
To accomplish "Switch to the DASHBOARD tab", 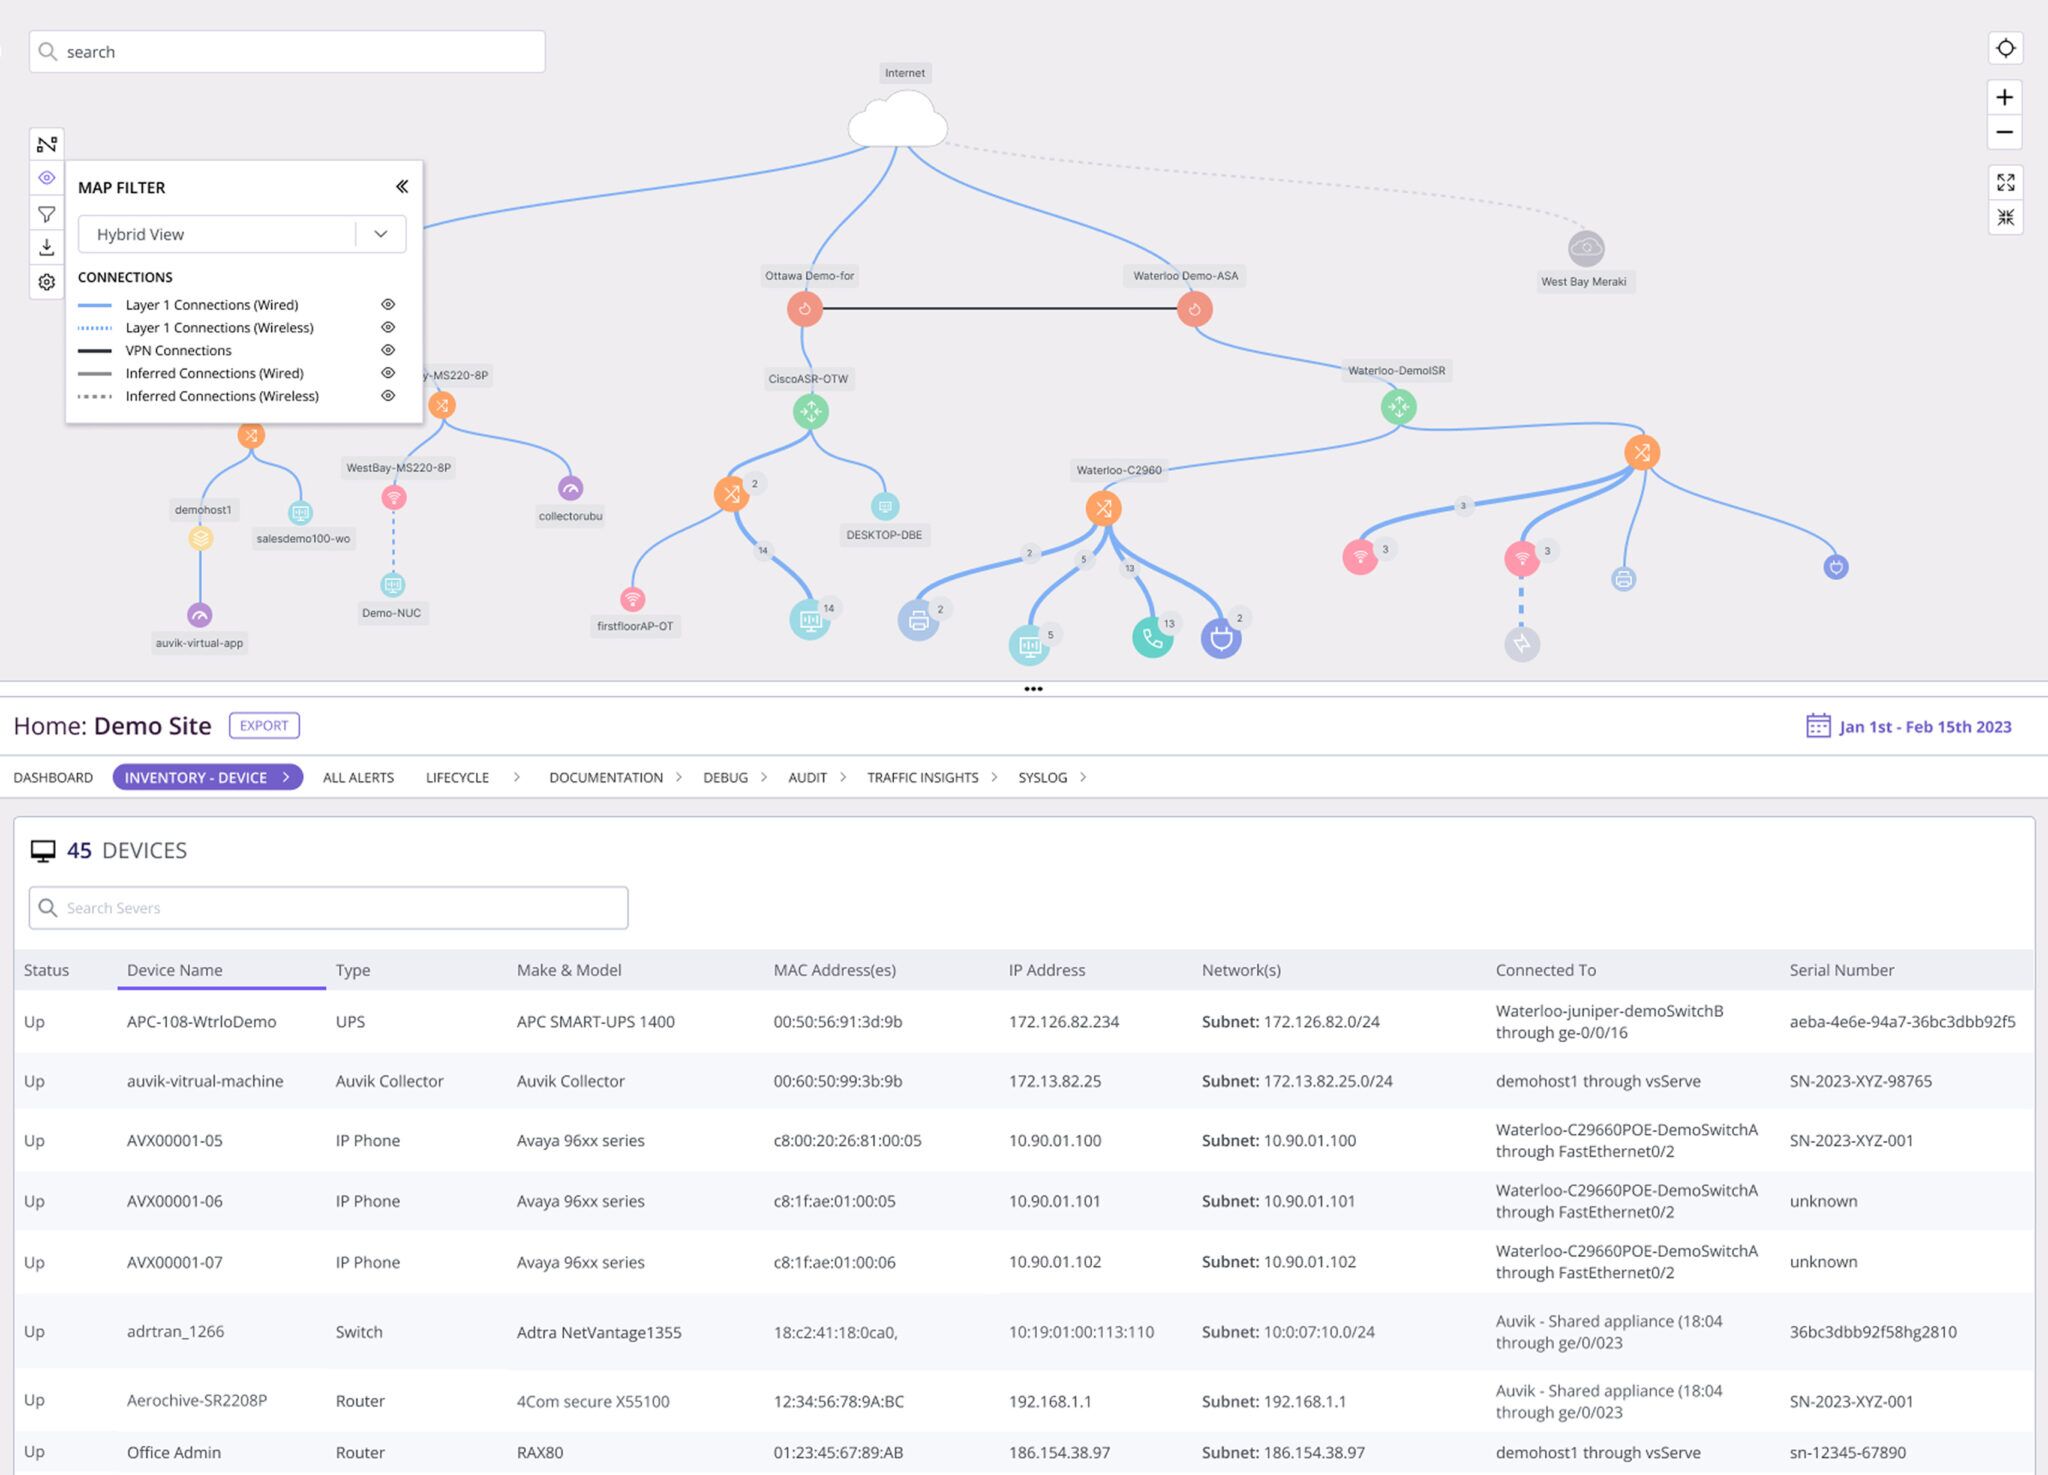I will (53, 777).
